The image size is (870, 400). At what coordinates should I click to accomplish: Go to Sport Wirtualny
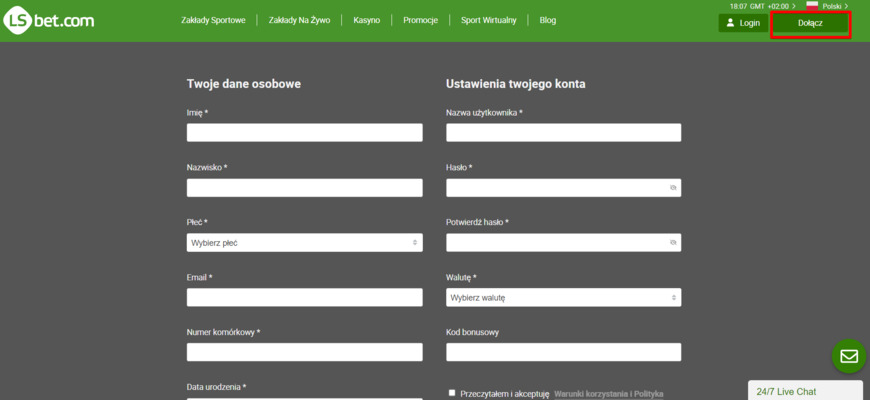489,21
